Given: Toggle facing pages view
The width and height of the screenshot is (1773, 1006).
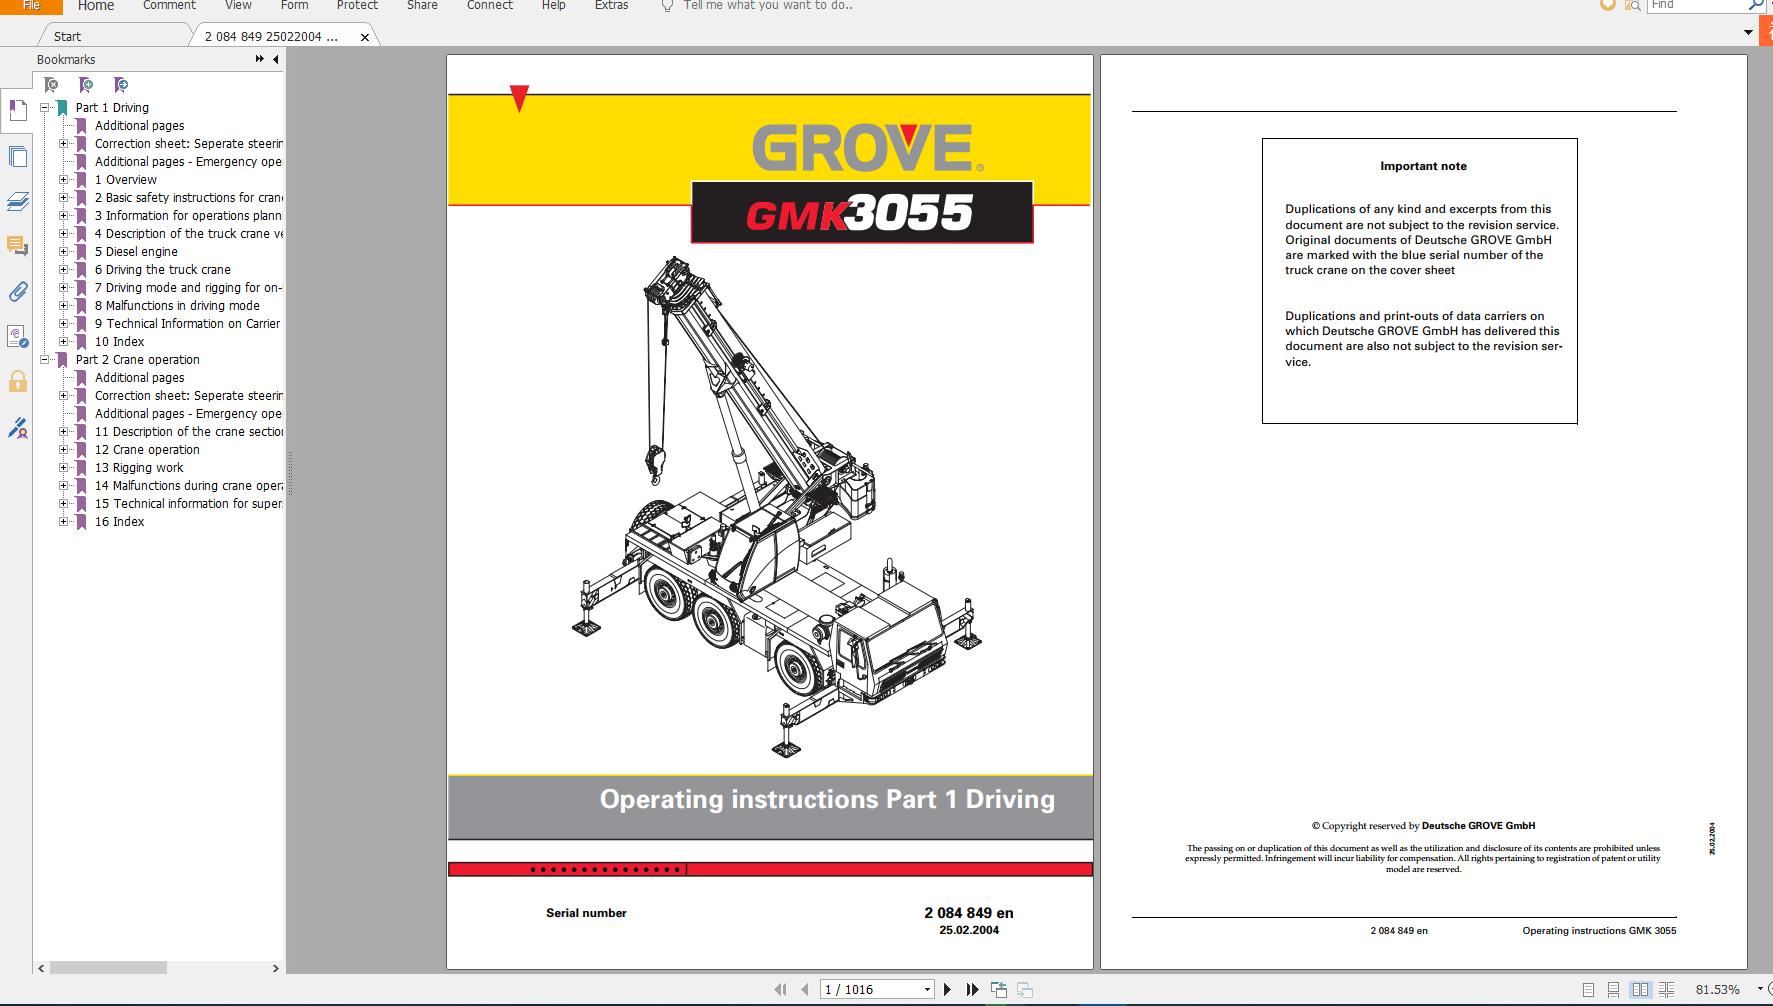Looking at the screenshot, I should pyautogui.click(x=1640, y=990).
